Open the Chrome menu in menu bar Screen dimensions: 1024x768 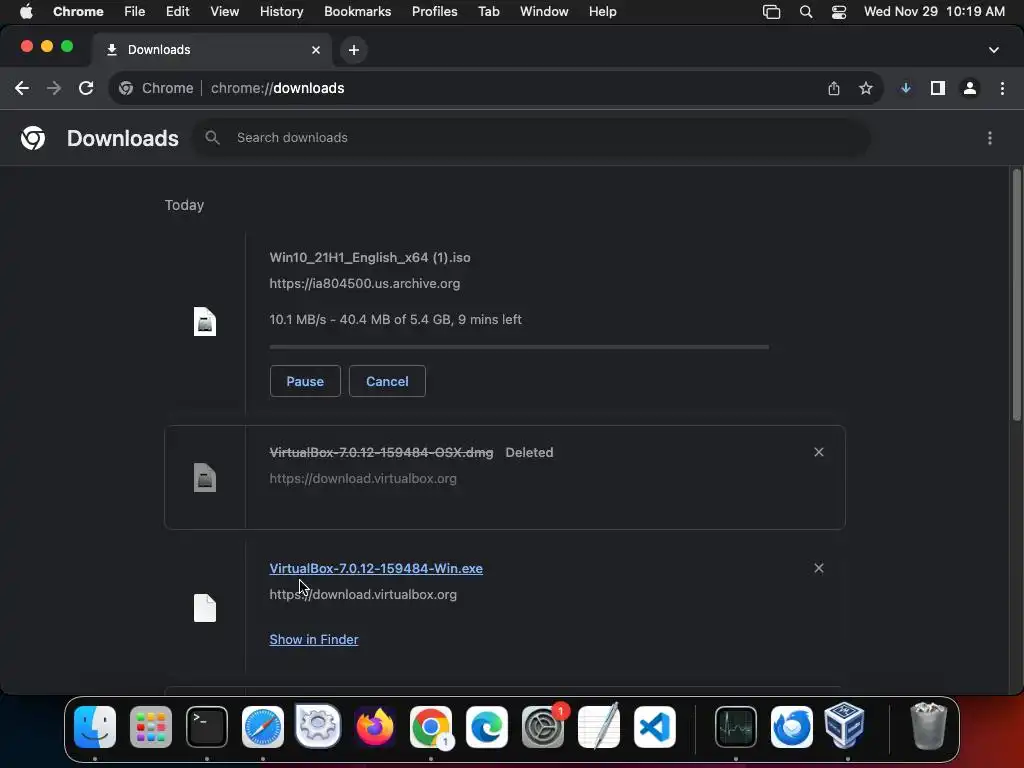(x=78, y=12)
